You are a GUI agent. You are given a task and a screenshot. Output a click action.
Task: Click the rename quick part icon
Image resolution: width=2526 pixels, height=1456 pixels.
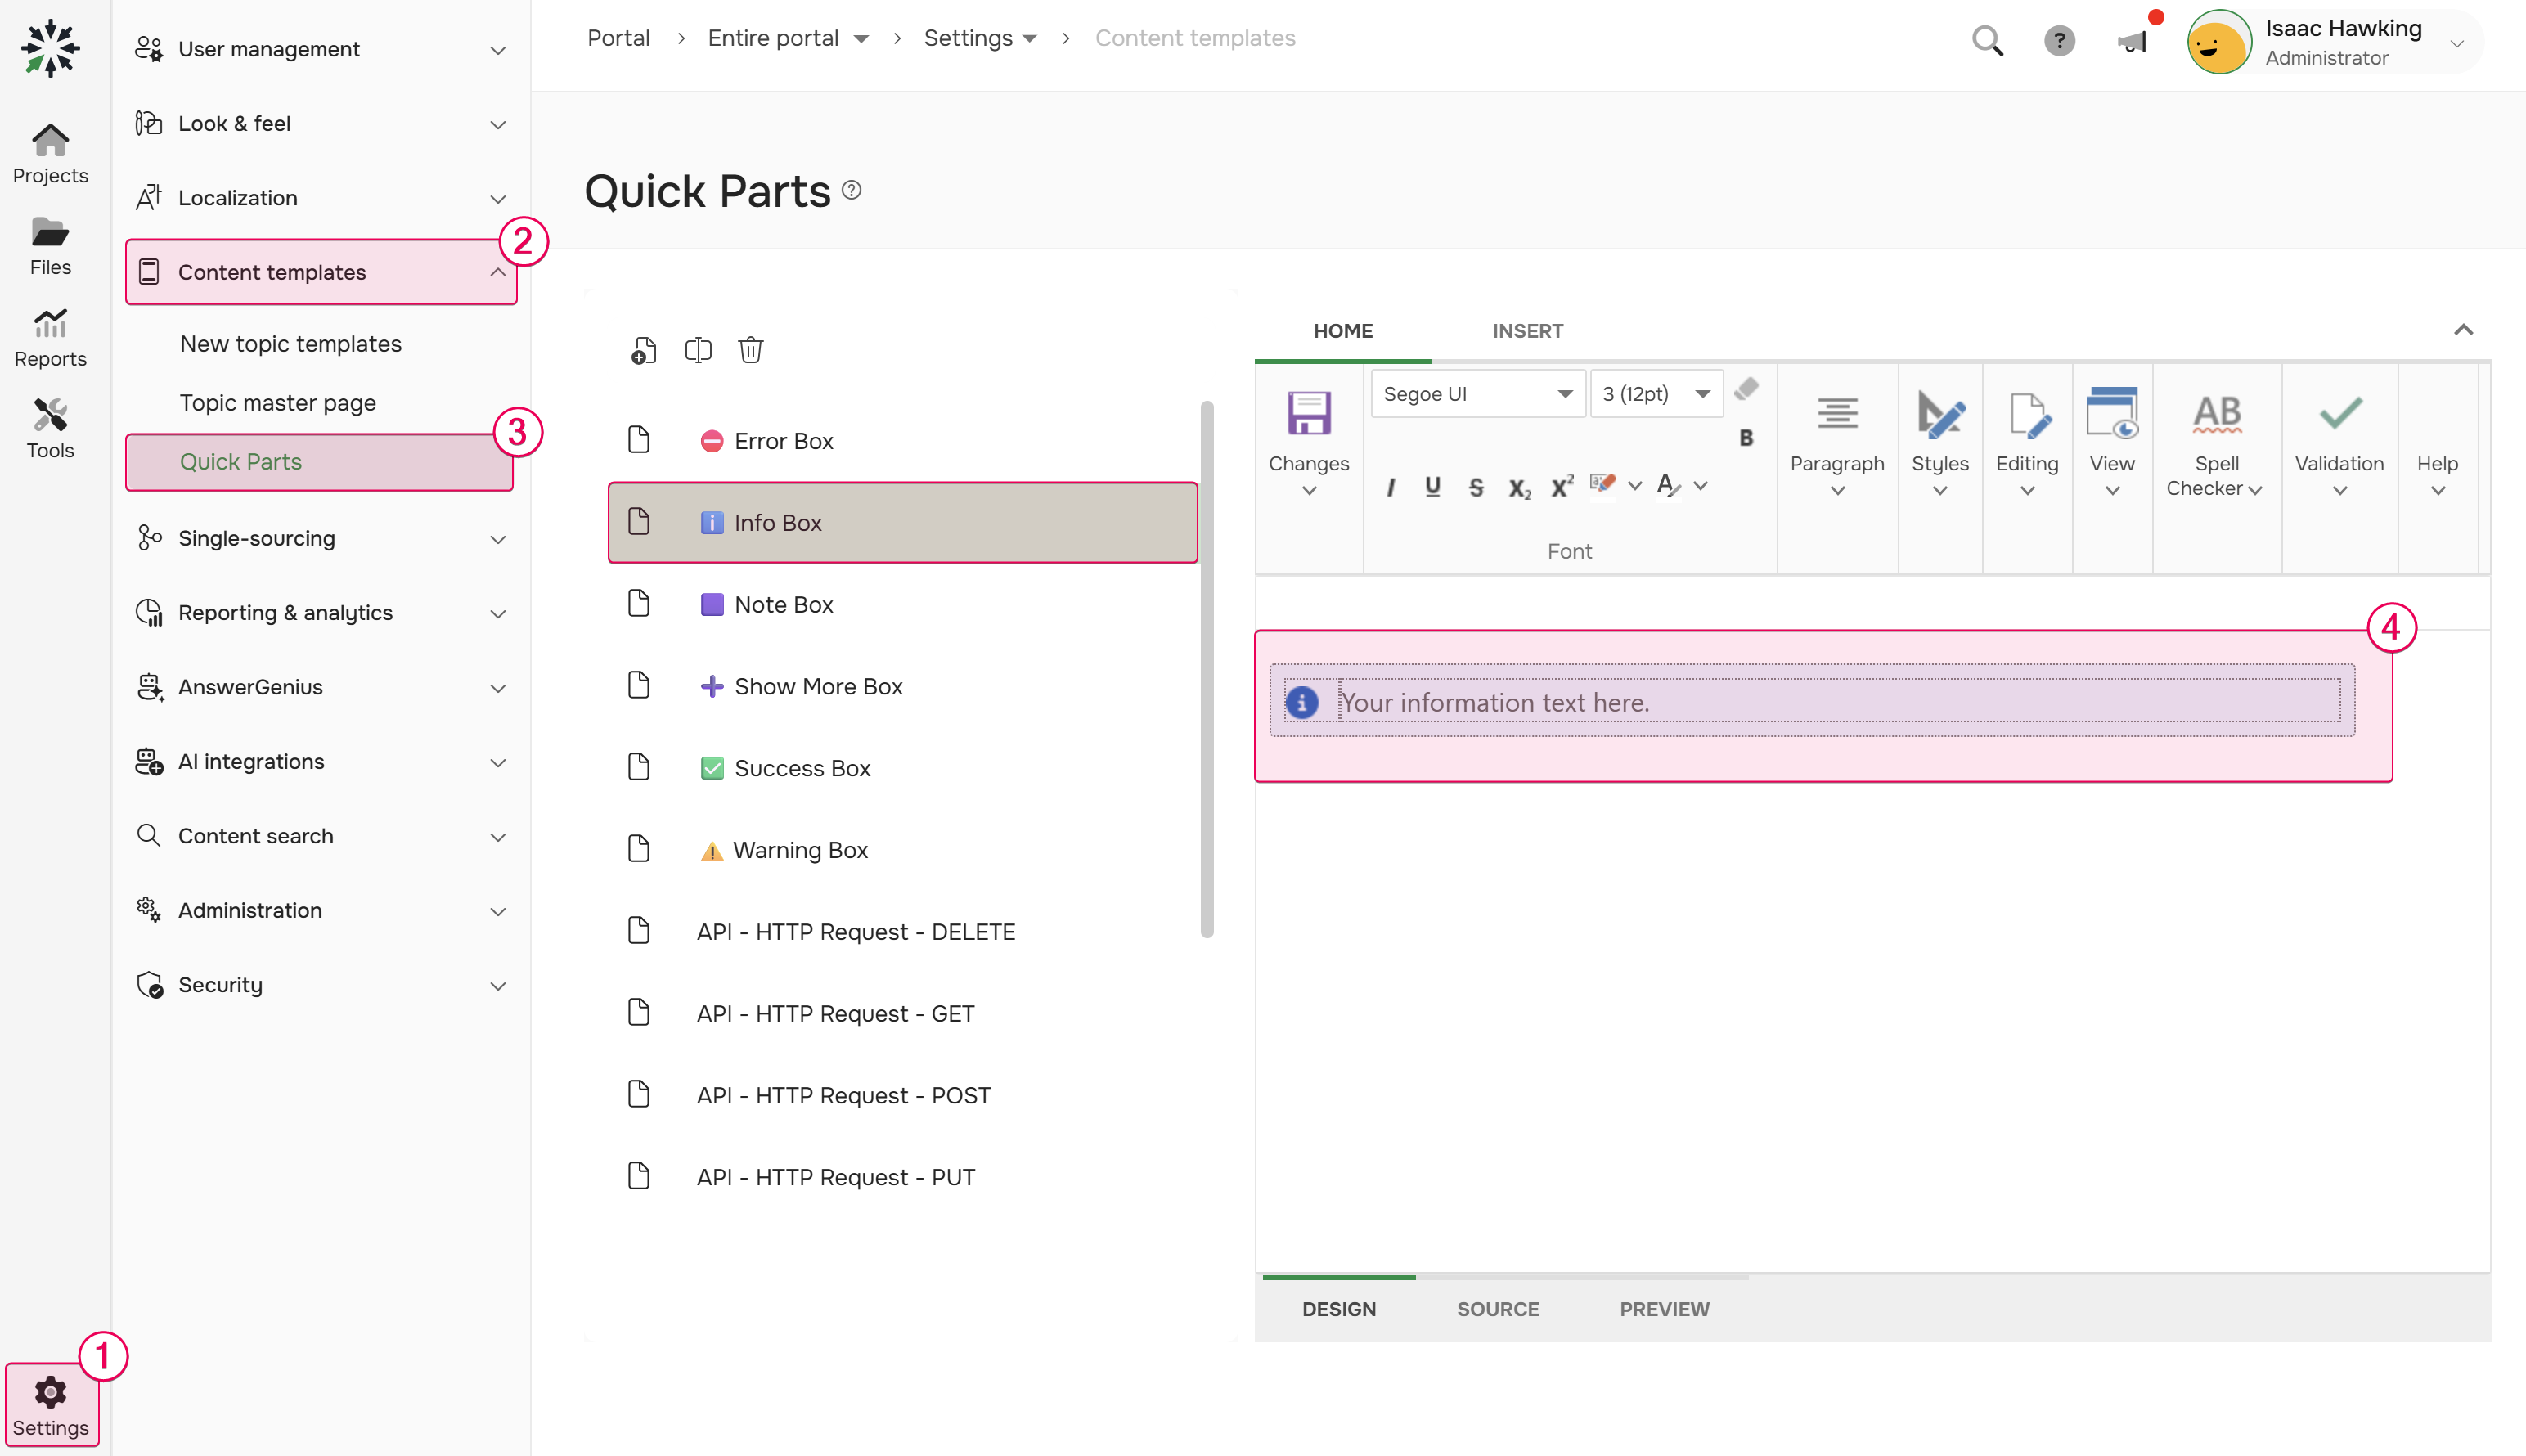coord(698,350)
